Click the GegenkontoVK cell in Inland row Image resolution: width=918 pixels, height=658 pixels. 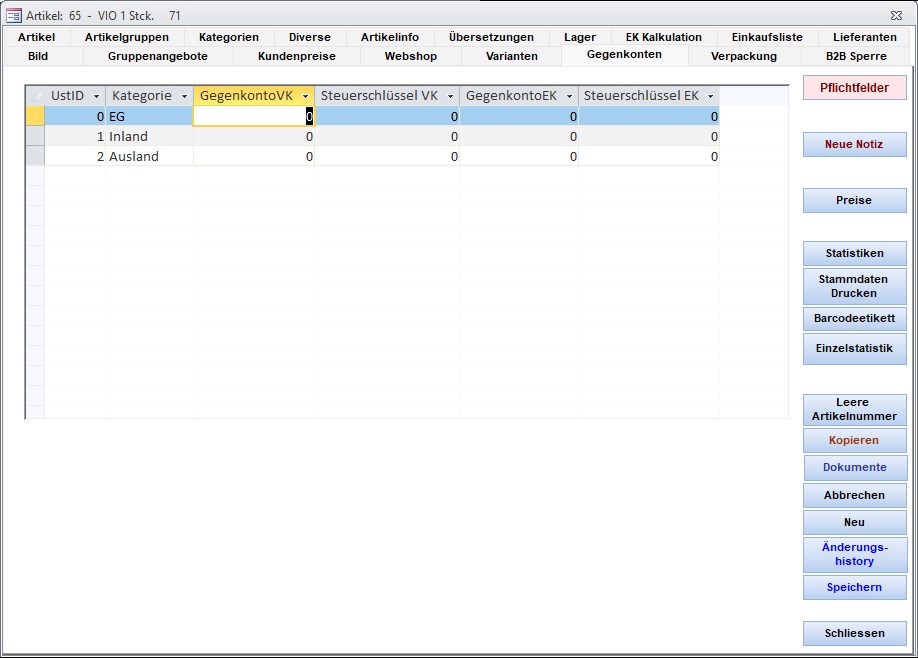pos(254,136)
